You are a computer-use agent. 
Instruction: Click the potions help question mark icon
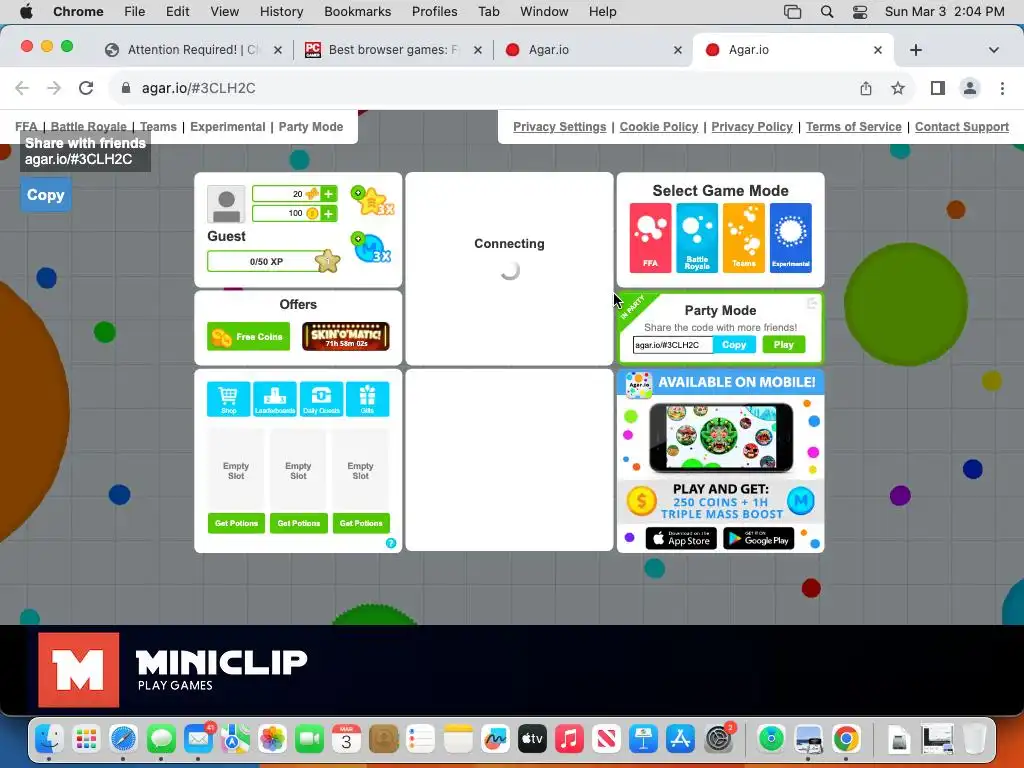[x=391, y=543]
